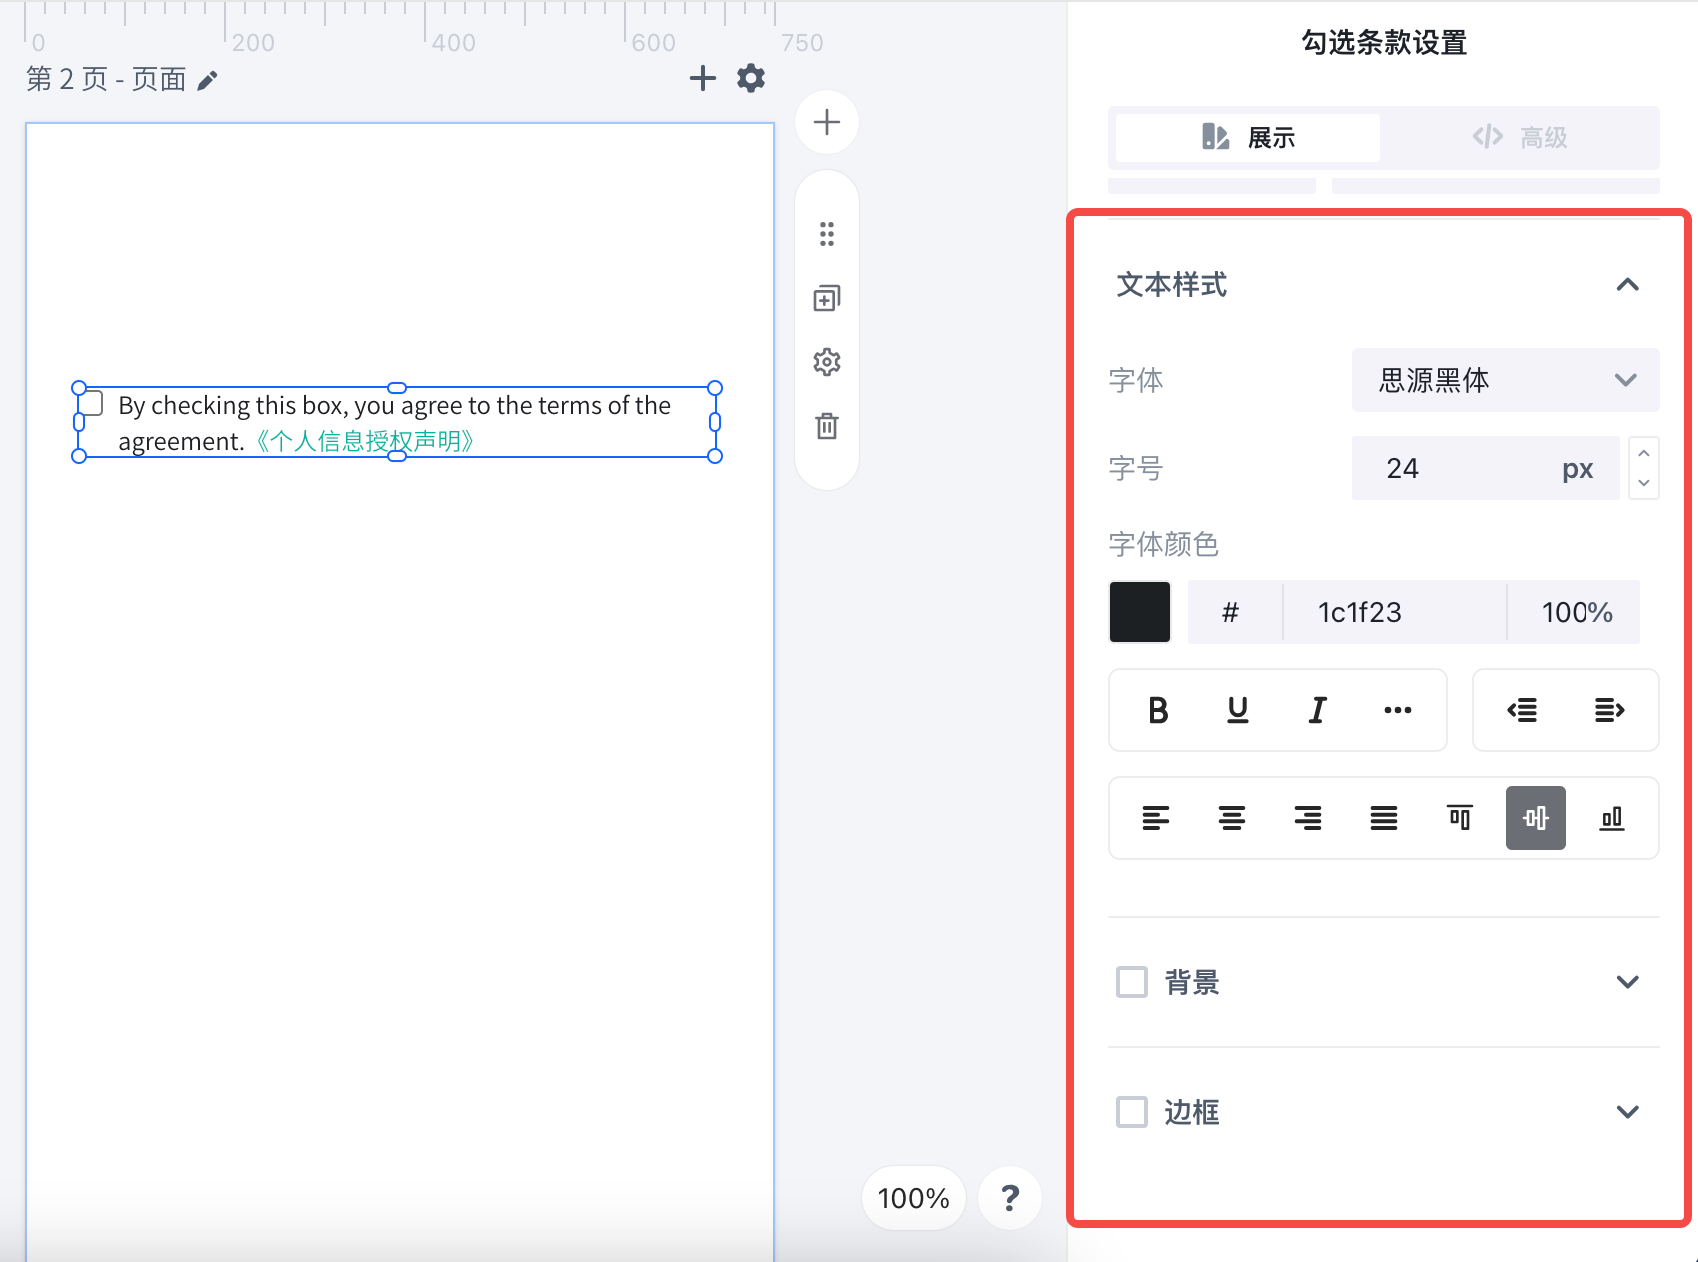Open page settings gear next to page title
The image size is (1698, 1262).
click(751, 78)
